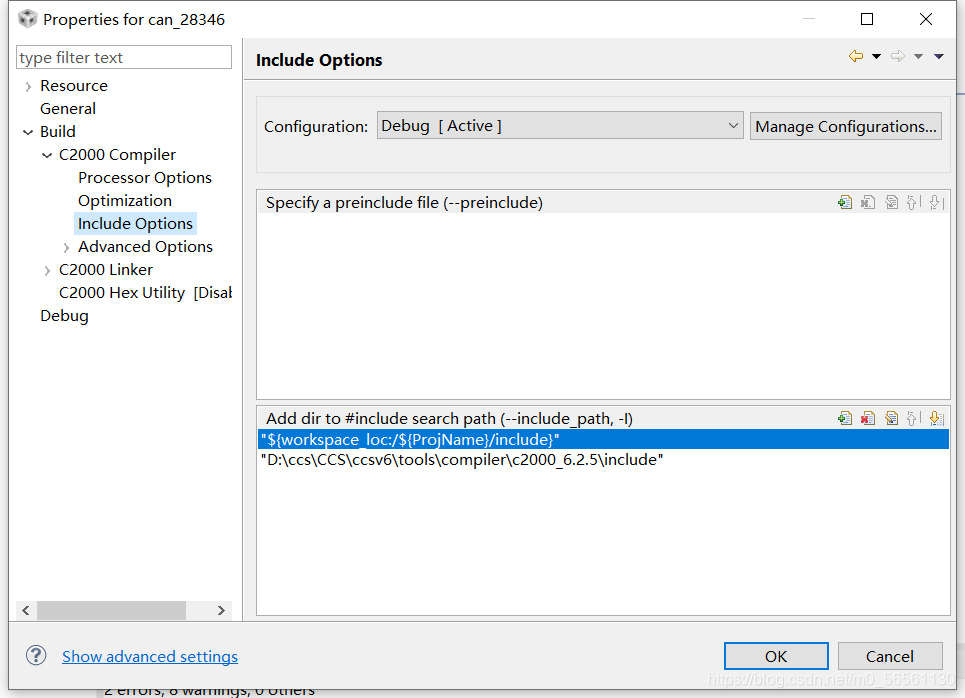Click tree horizontal scrollbar left arrow

click(x=26, y=610)
